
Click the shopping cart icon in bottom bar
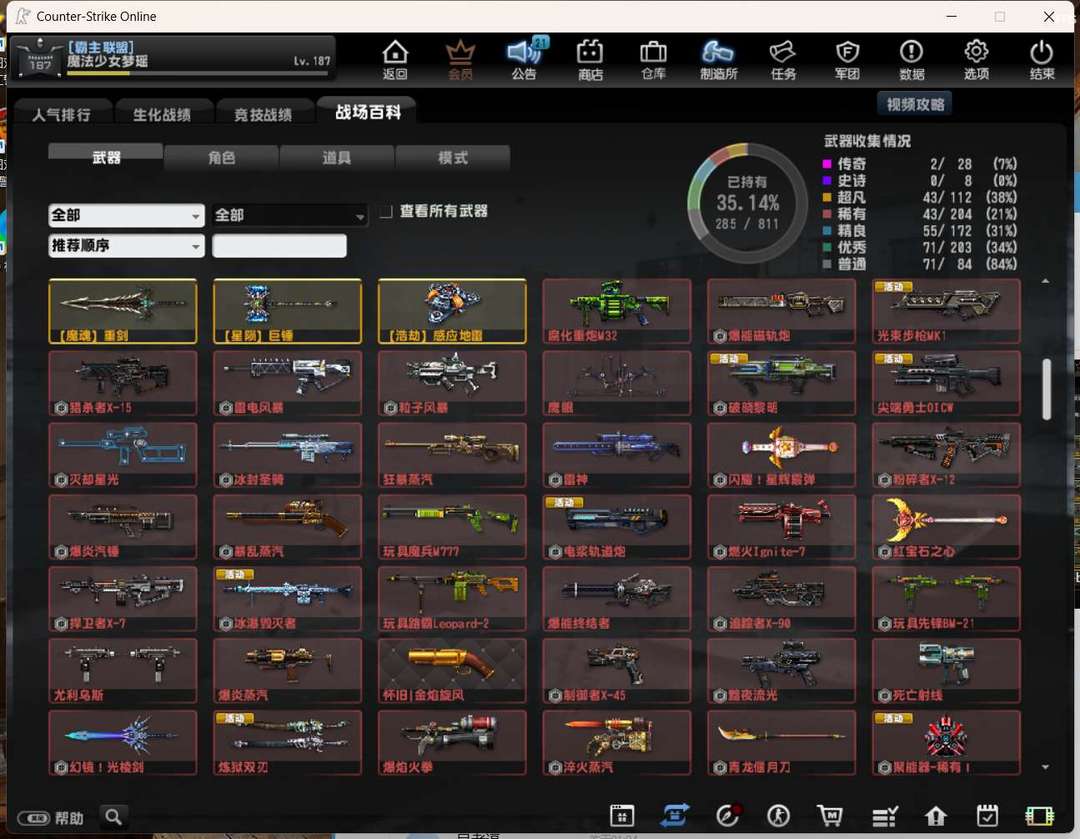pyautogui.click(x=829, y=816)
